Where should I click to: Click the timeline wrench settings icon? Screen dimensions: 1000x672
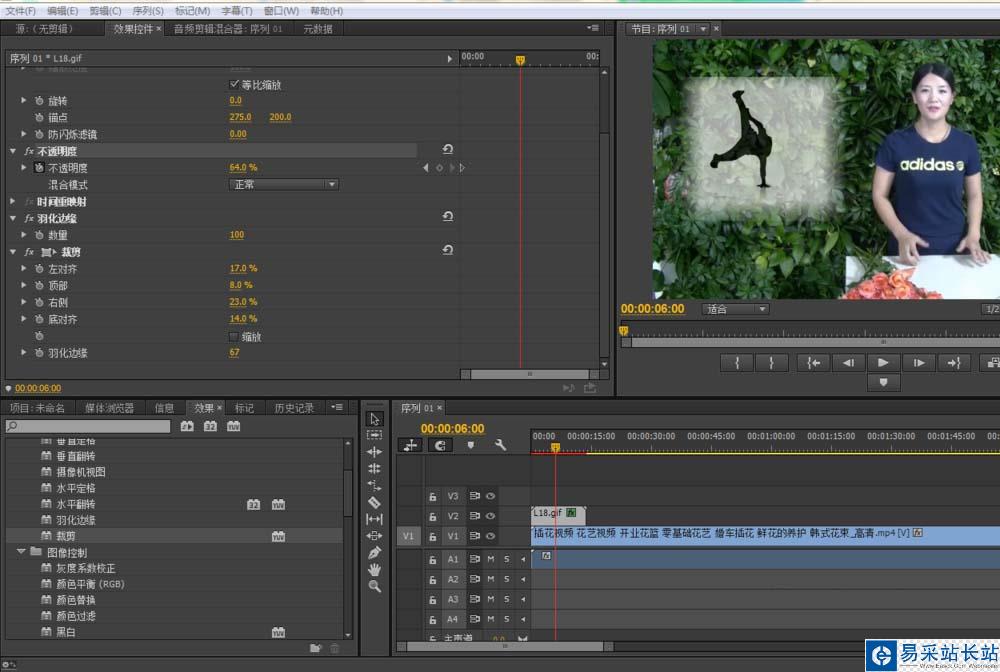pyautogui.click(x=500, y=445)
